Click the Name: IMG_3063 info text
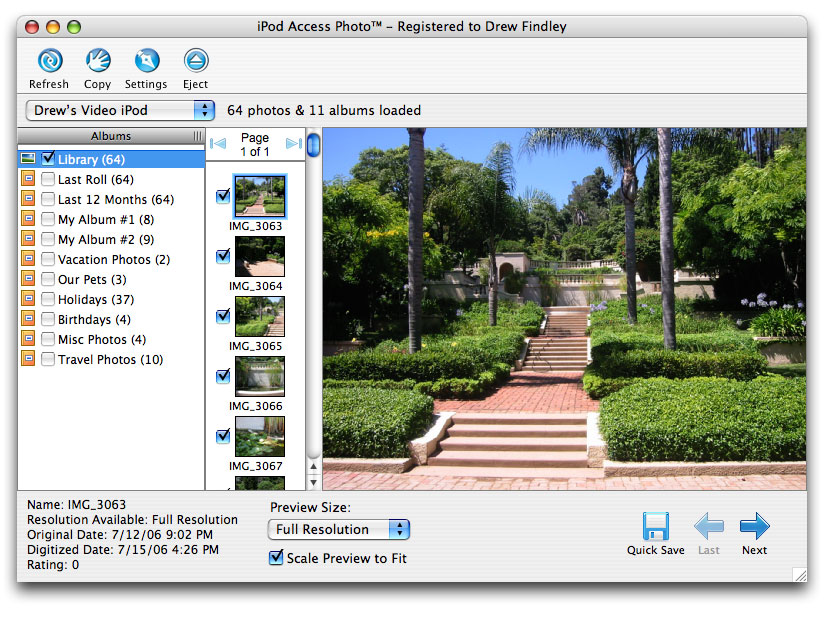Image resolution: width=827 pixels, height=617 pixels. (x=76, y=505)
